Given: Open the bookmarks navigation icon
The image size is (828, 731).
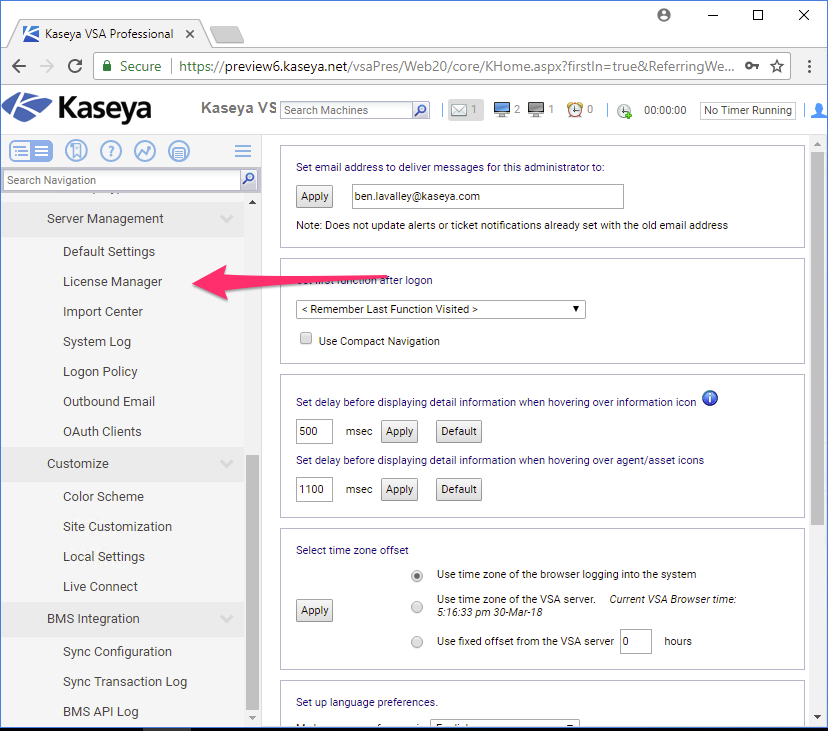Looking at the screenshot, I should point(76,151).
